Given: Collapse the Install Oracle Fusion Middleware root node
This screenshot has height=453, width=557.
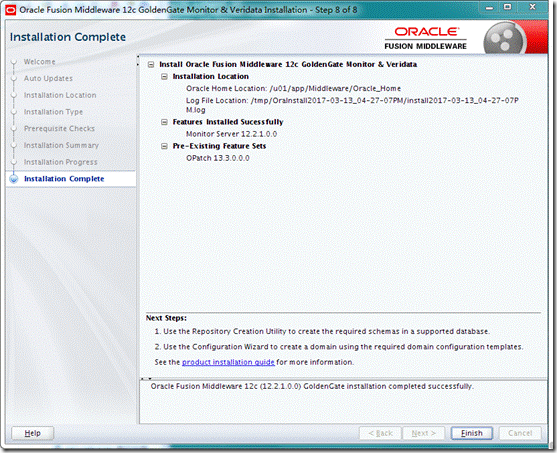Looking at the screenshot, I should 151,65.
